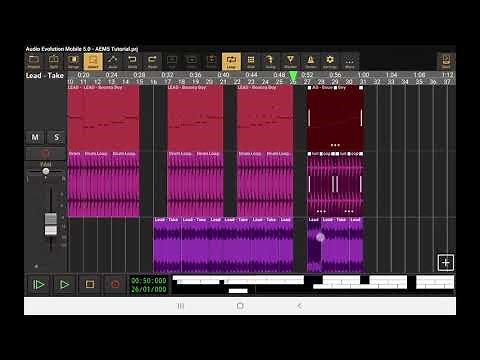Toggle the highlighted Loop button
Image resolution: width=480 pixels, height=360 pixels.
[x=231, y=62]
